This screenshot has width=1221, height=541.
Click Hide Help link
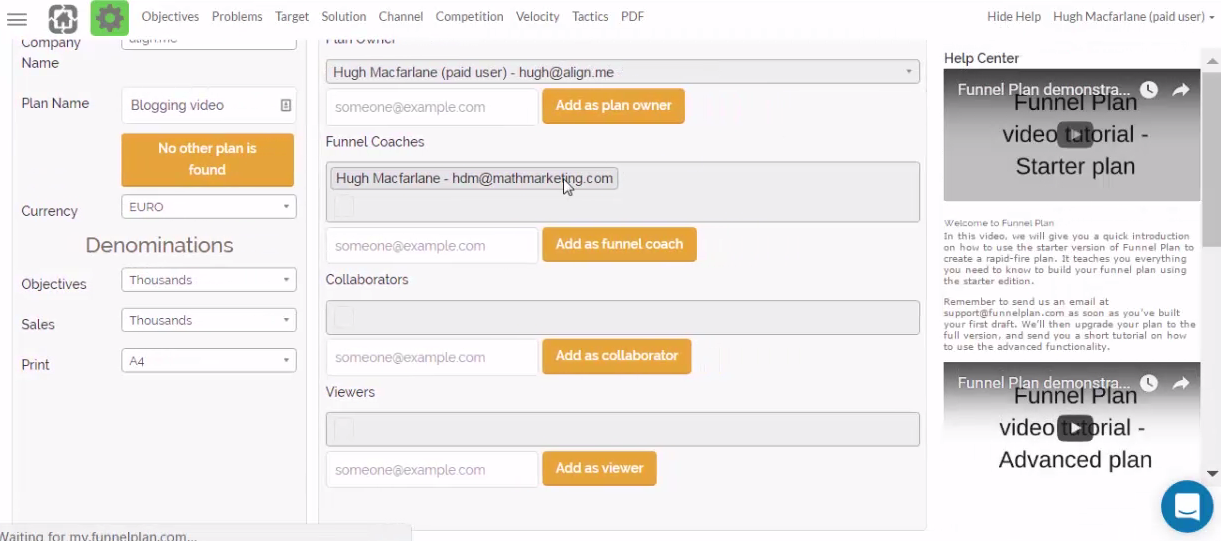tap(1014, 17)
